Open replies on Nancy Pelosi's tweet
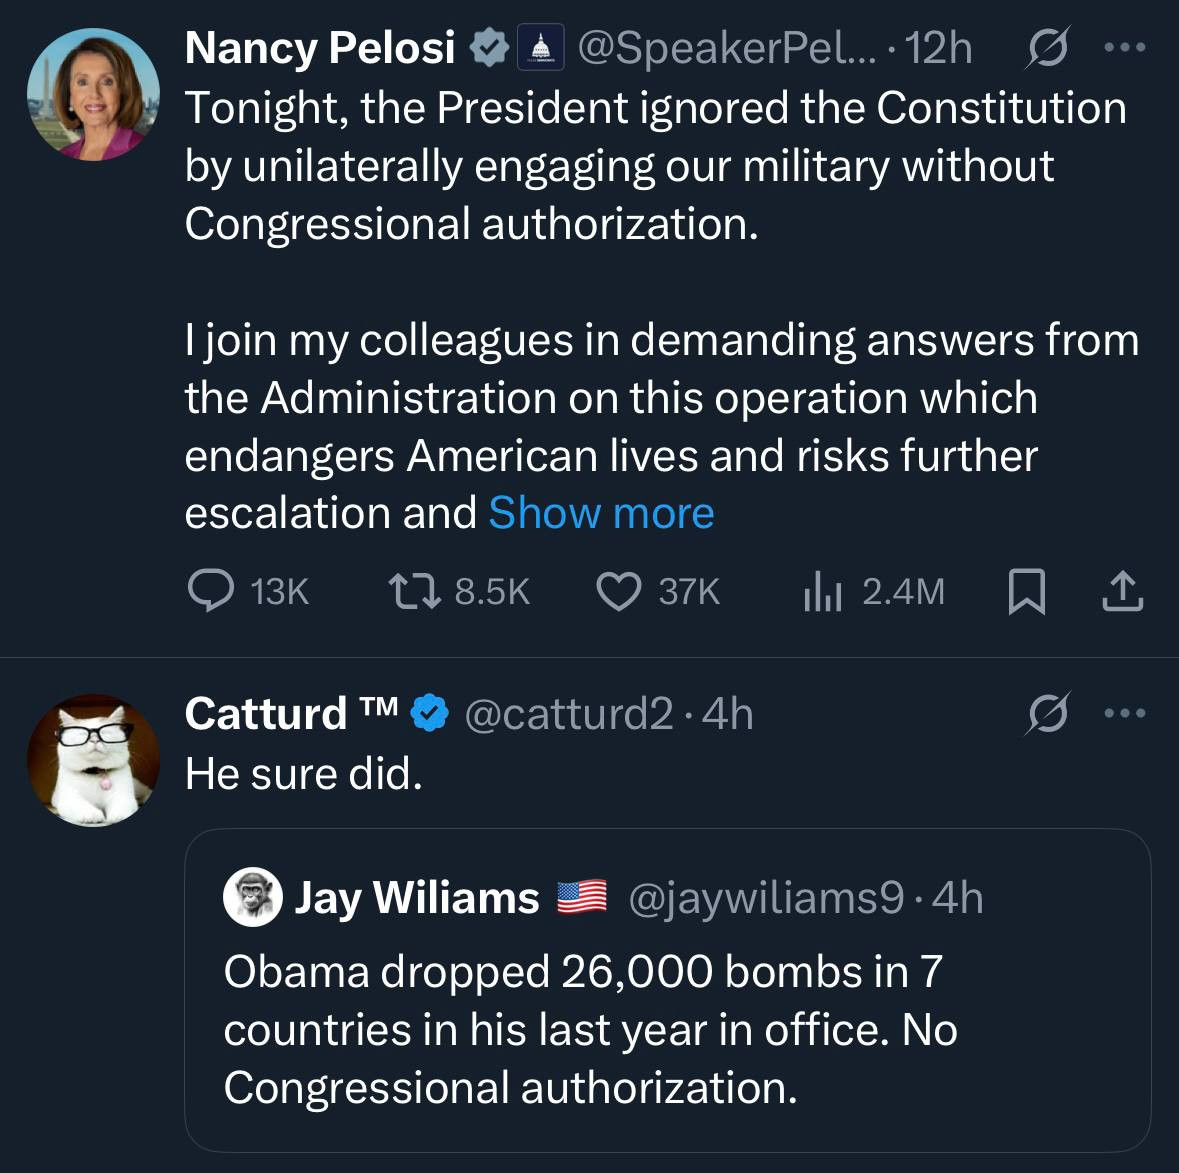Screen dimensions: 1179x1173 (210, 591)
